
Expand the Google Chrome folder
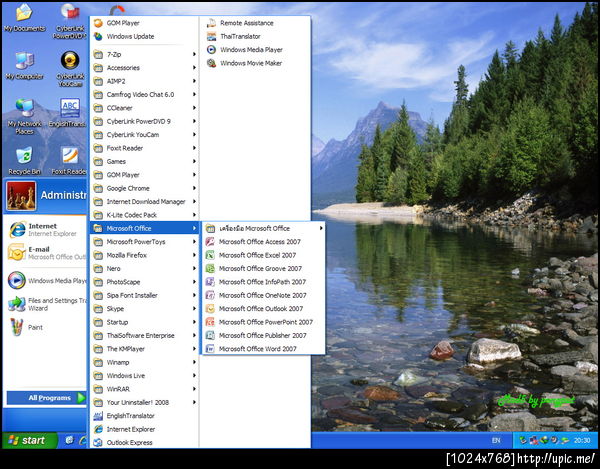click(x=145, y=188)
